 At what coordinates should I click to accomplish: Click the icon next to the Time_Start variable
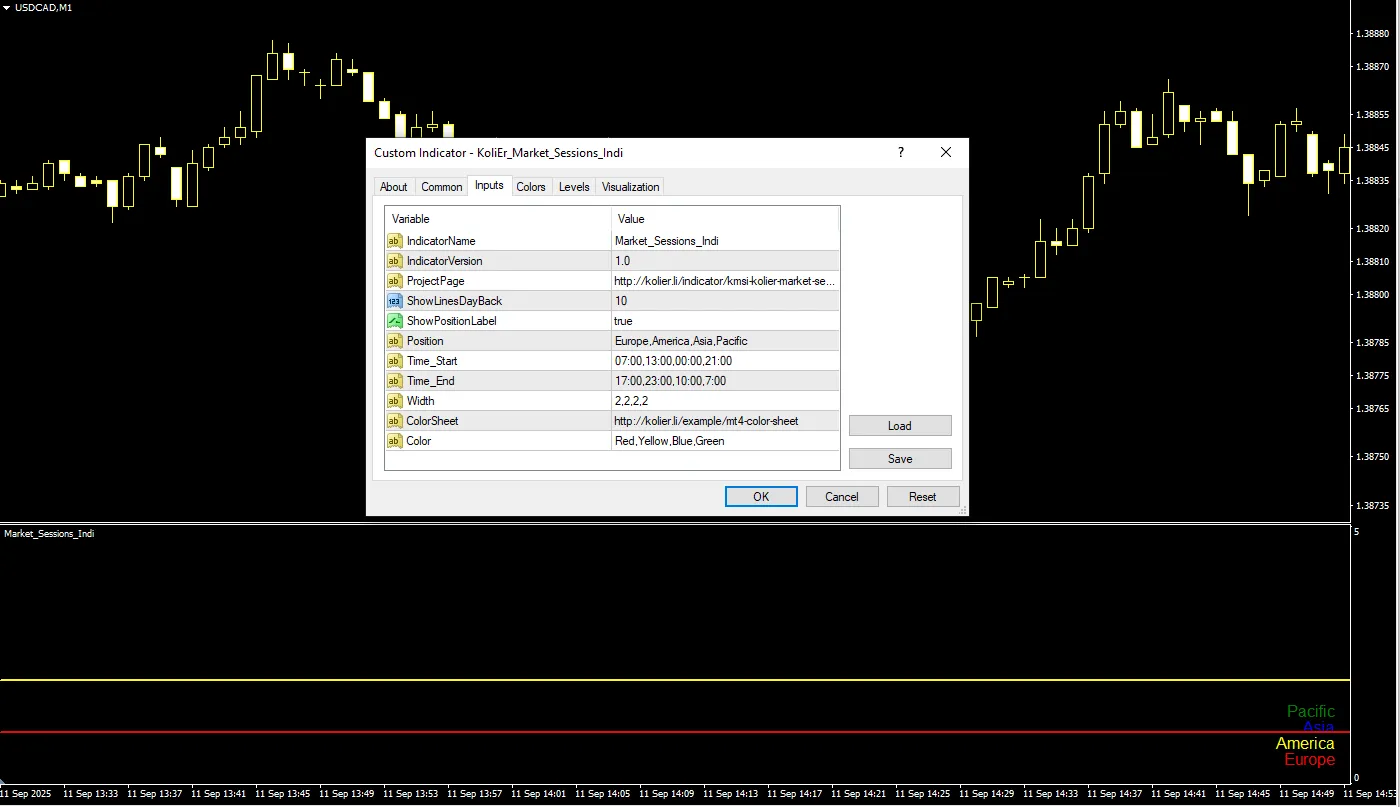click(394, 361)
